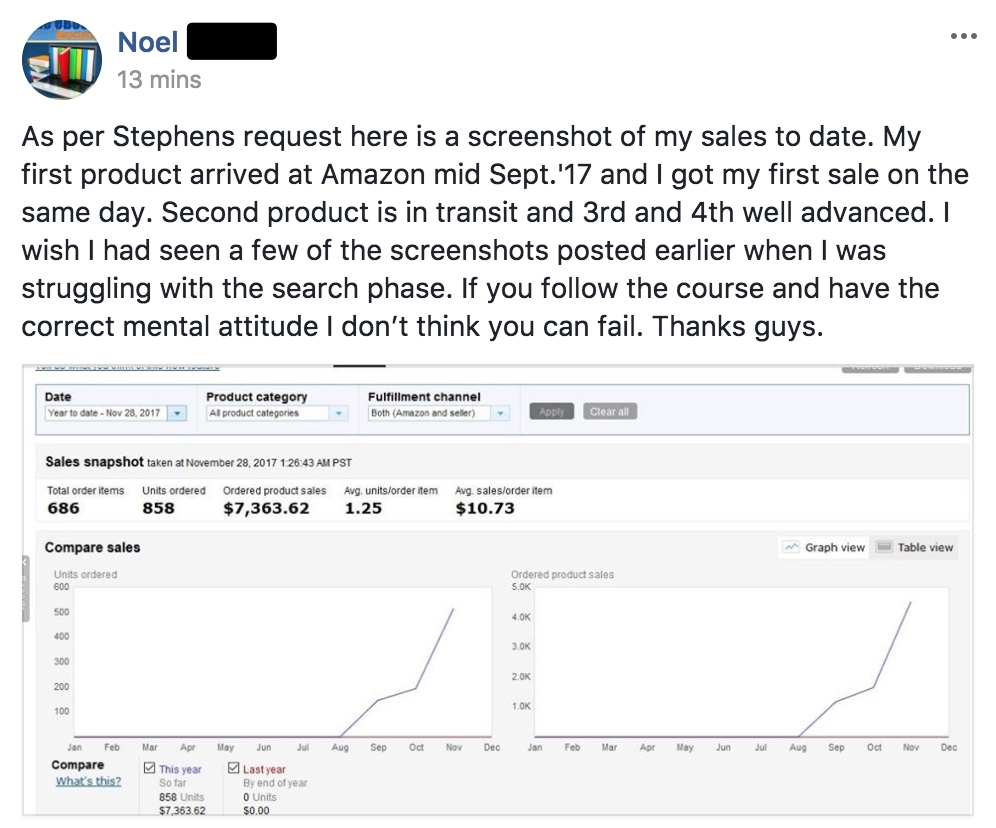
Task: Click the Ordered product sales $7,363.62 figure
Action: 266,508
